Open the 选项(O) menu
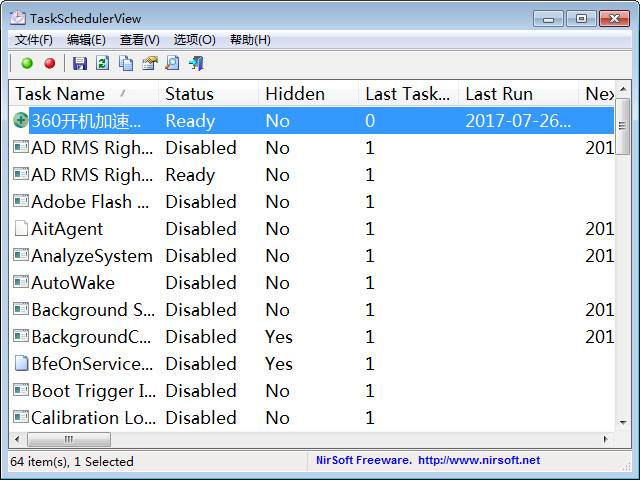Viewport: 640px width, 480px height. click(x=194, y=39)
